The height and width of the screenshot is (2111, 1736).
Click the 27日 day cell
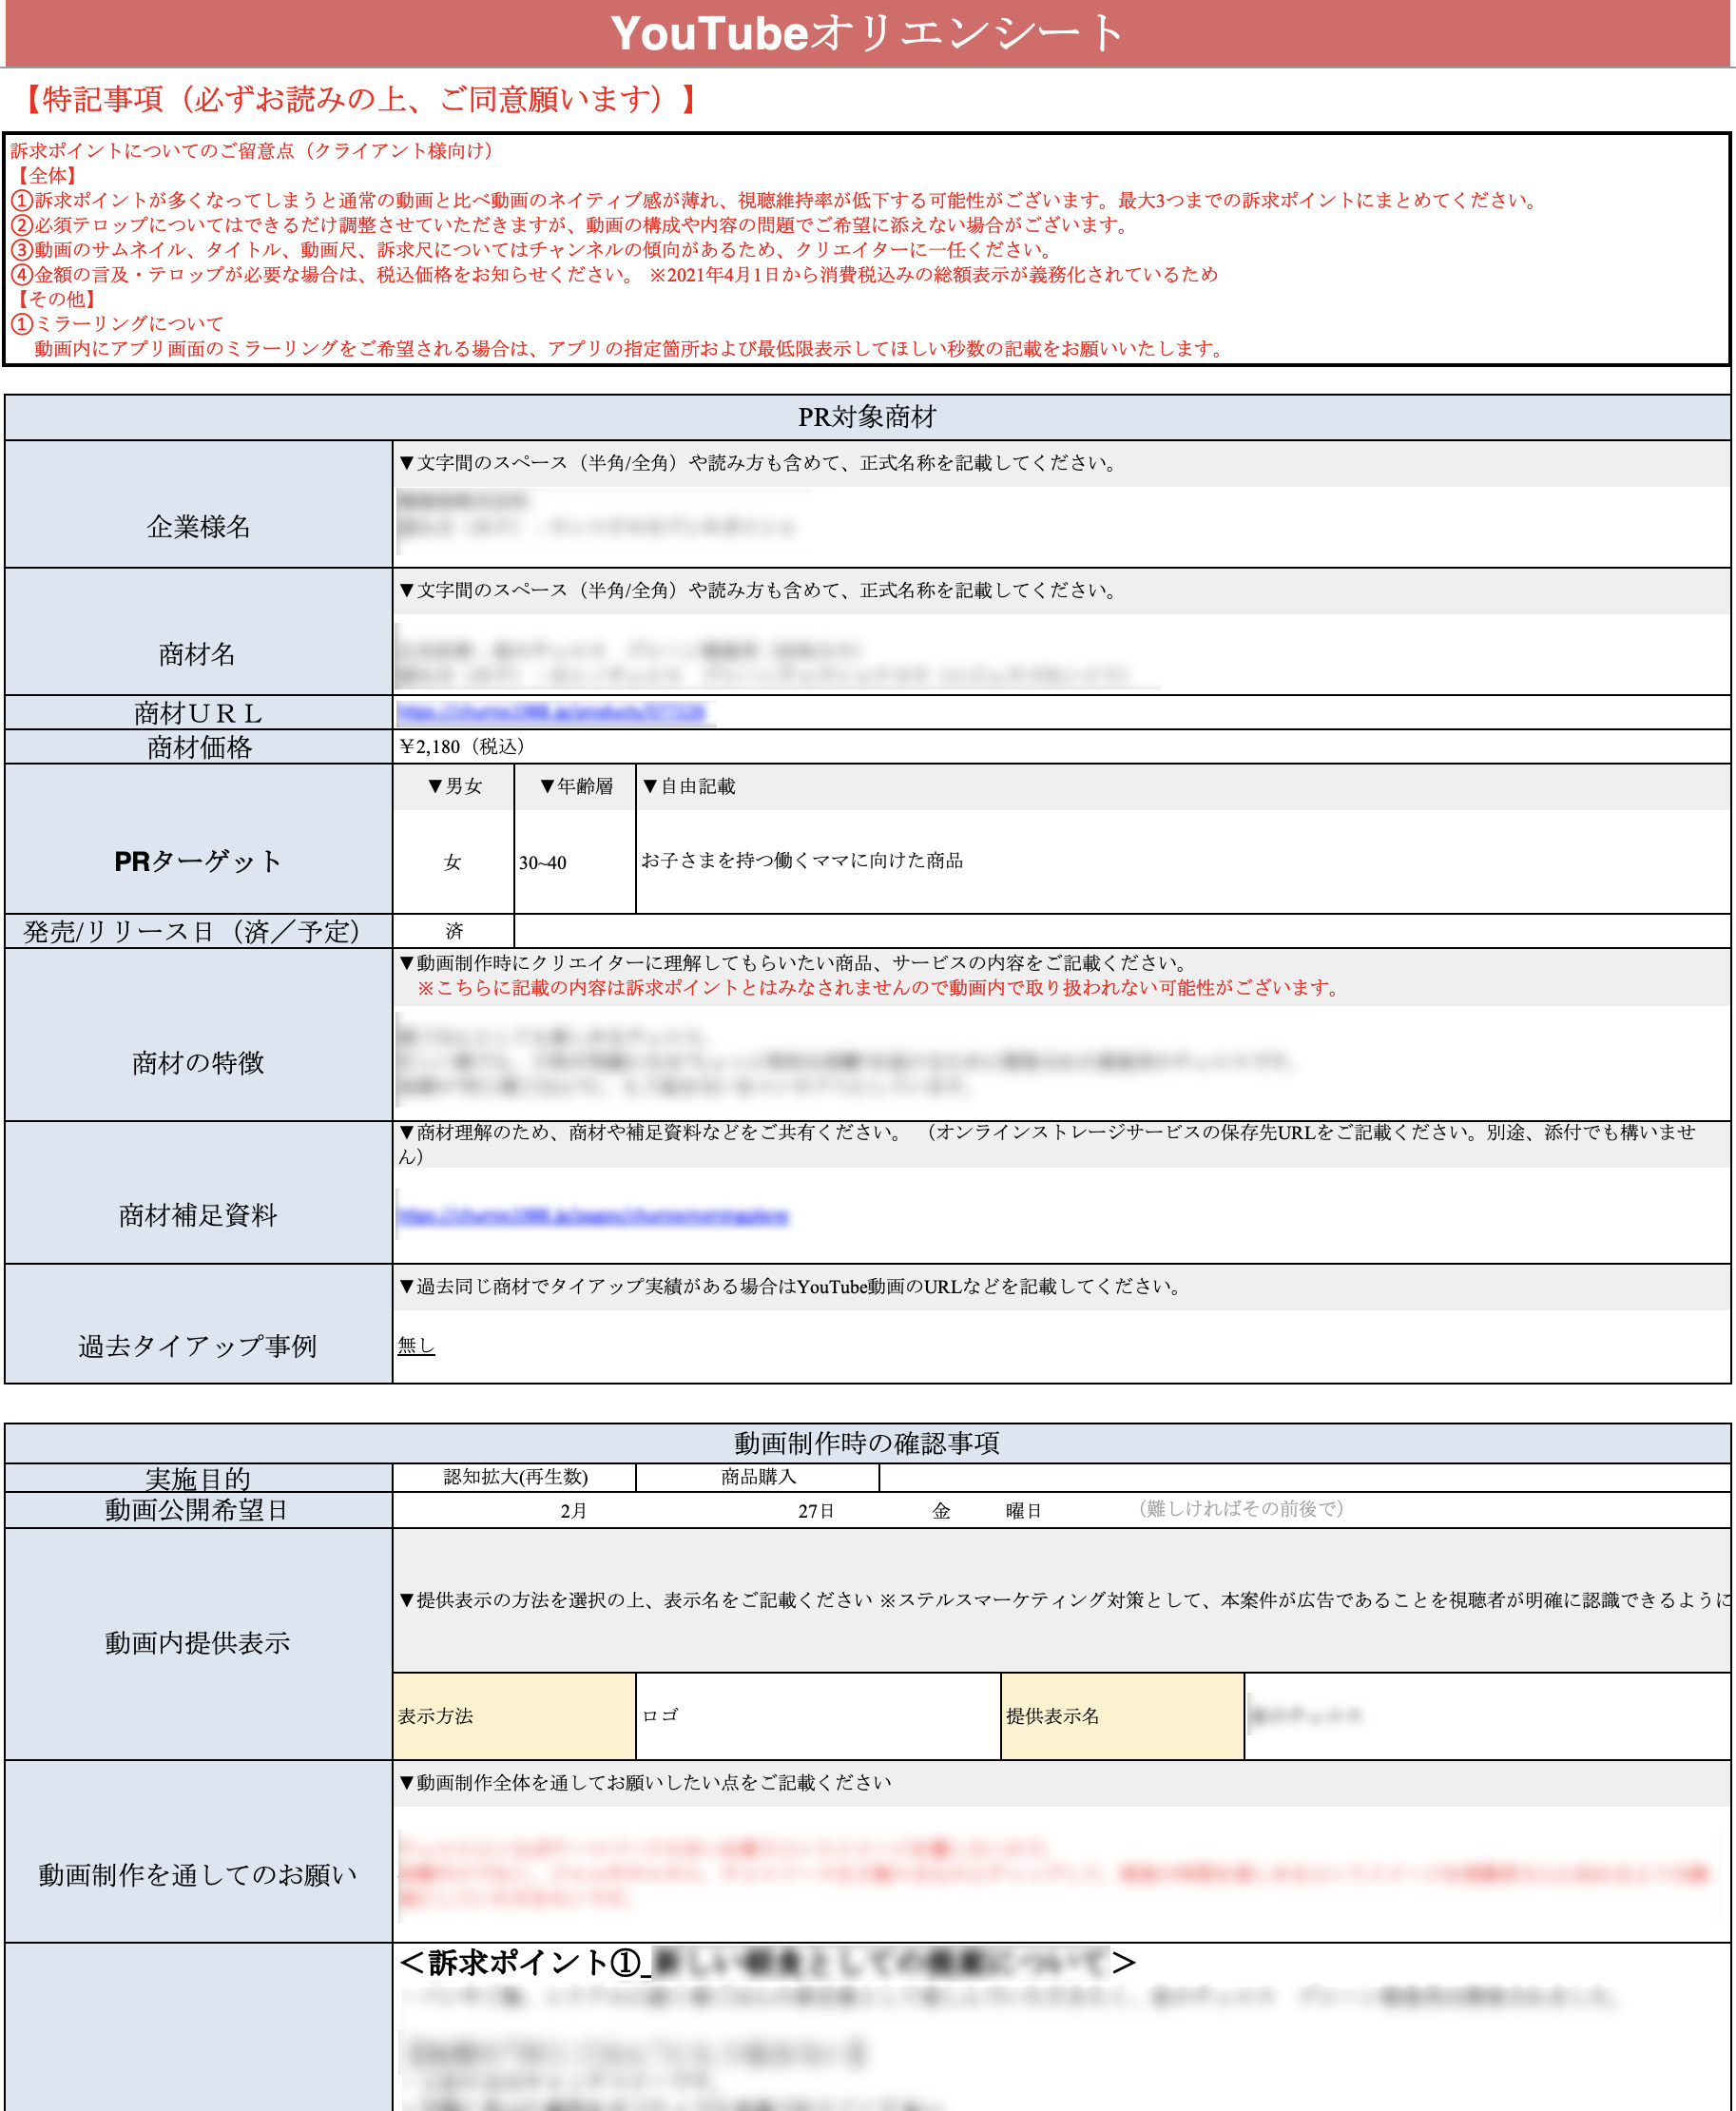816,1510
